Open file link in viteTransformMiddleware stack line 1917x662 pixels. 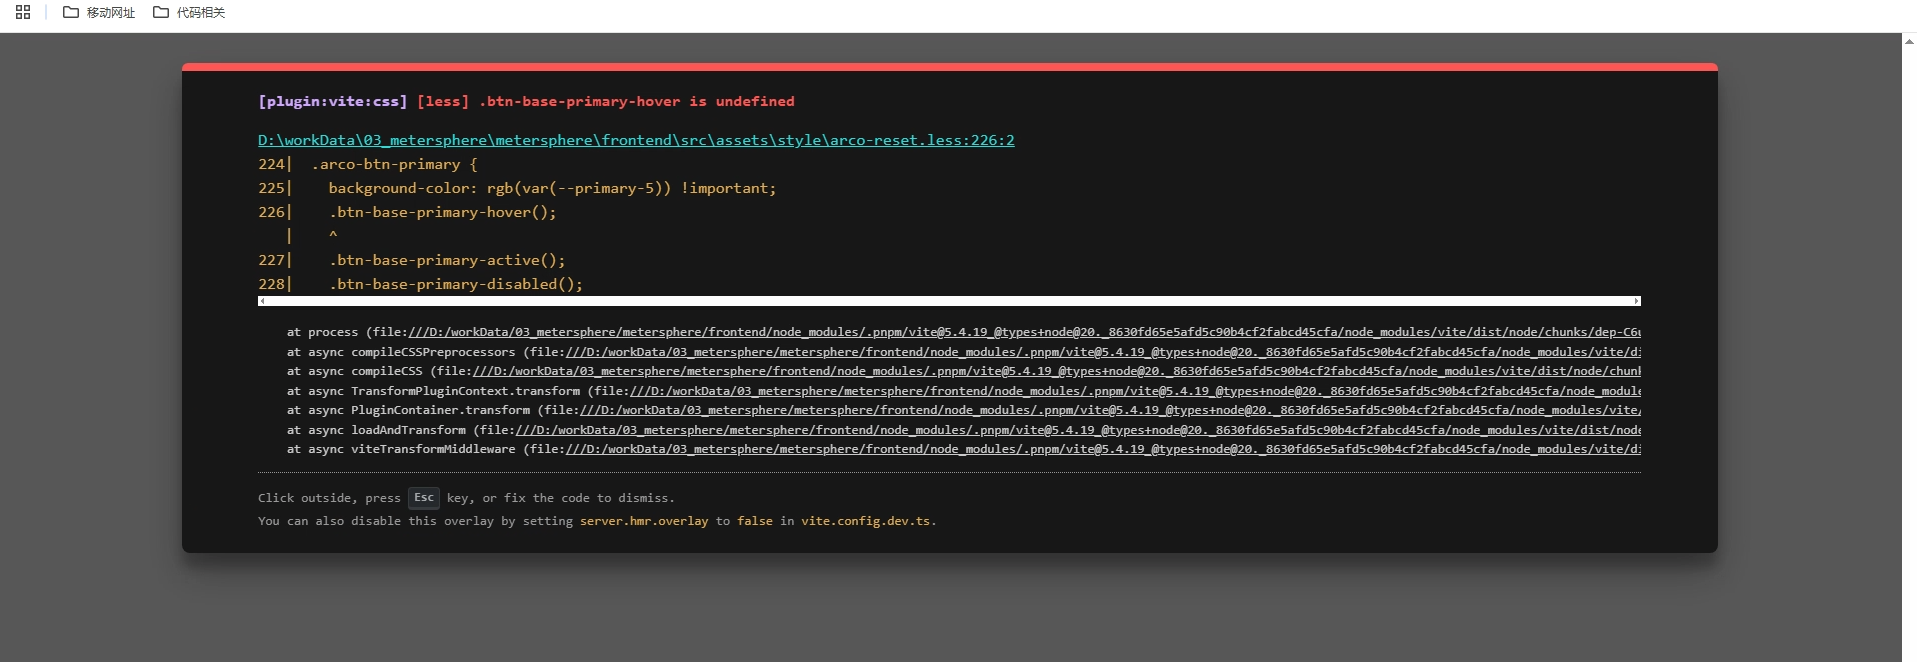tap(1103, 449)
